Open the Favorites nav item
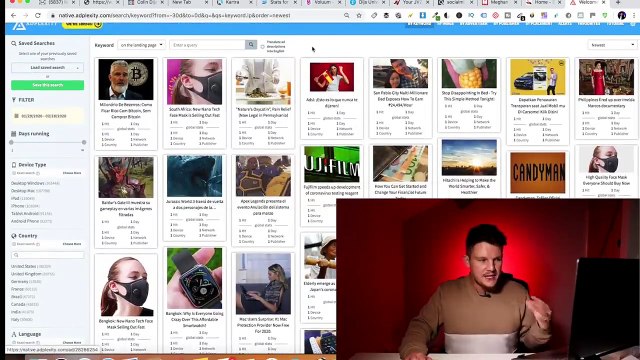 coord(589,24)
